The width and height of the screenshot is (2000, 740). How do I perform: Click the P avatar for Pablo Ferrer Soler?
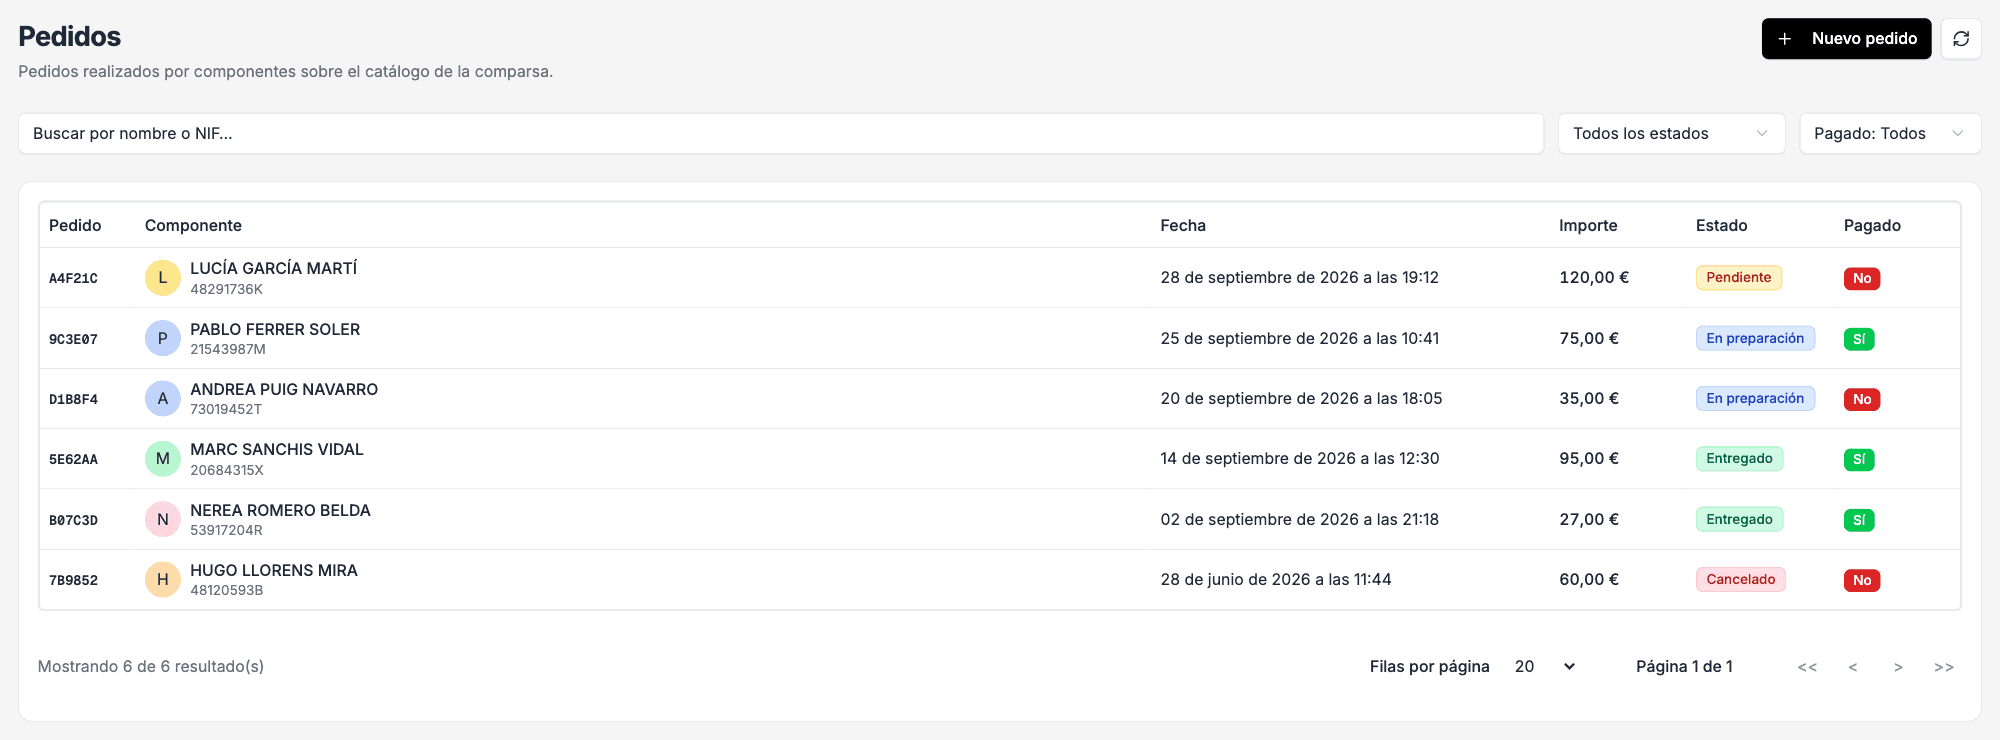[x=163, y=338]
